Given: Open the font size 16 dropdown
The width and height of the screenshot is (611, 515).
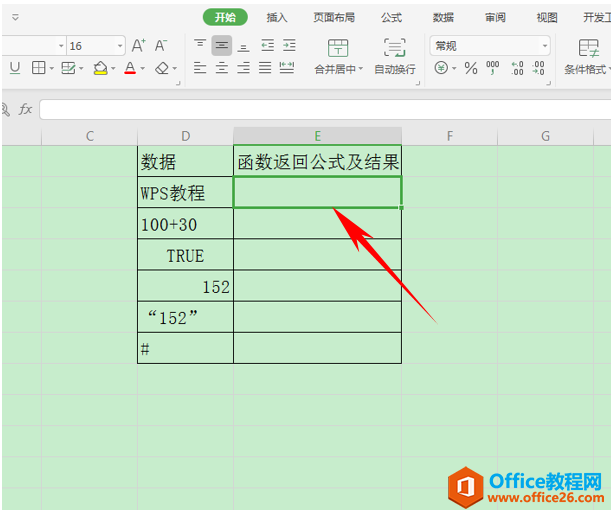Looking at the screenshot, I should click(120, 46).
